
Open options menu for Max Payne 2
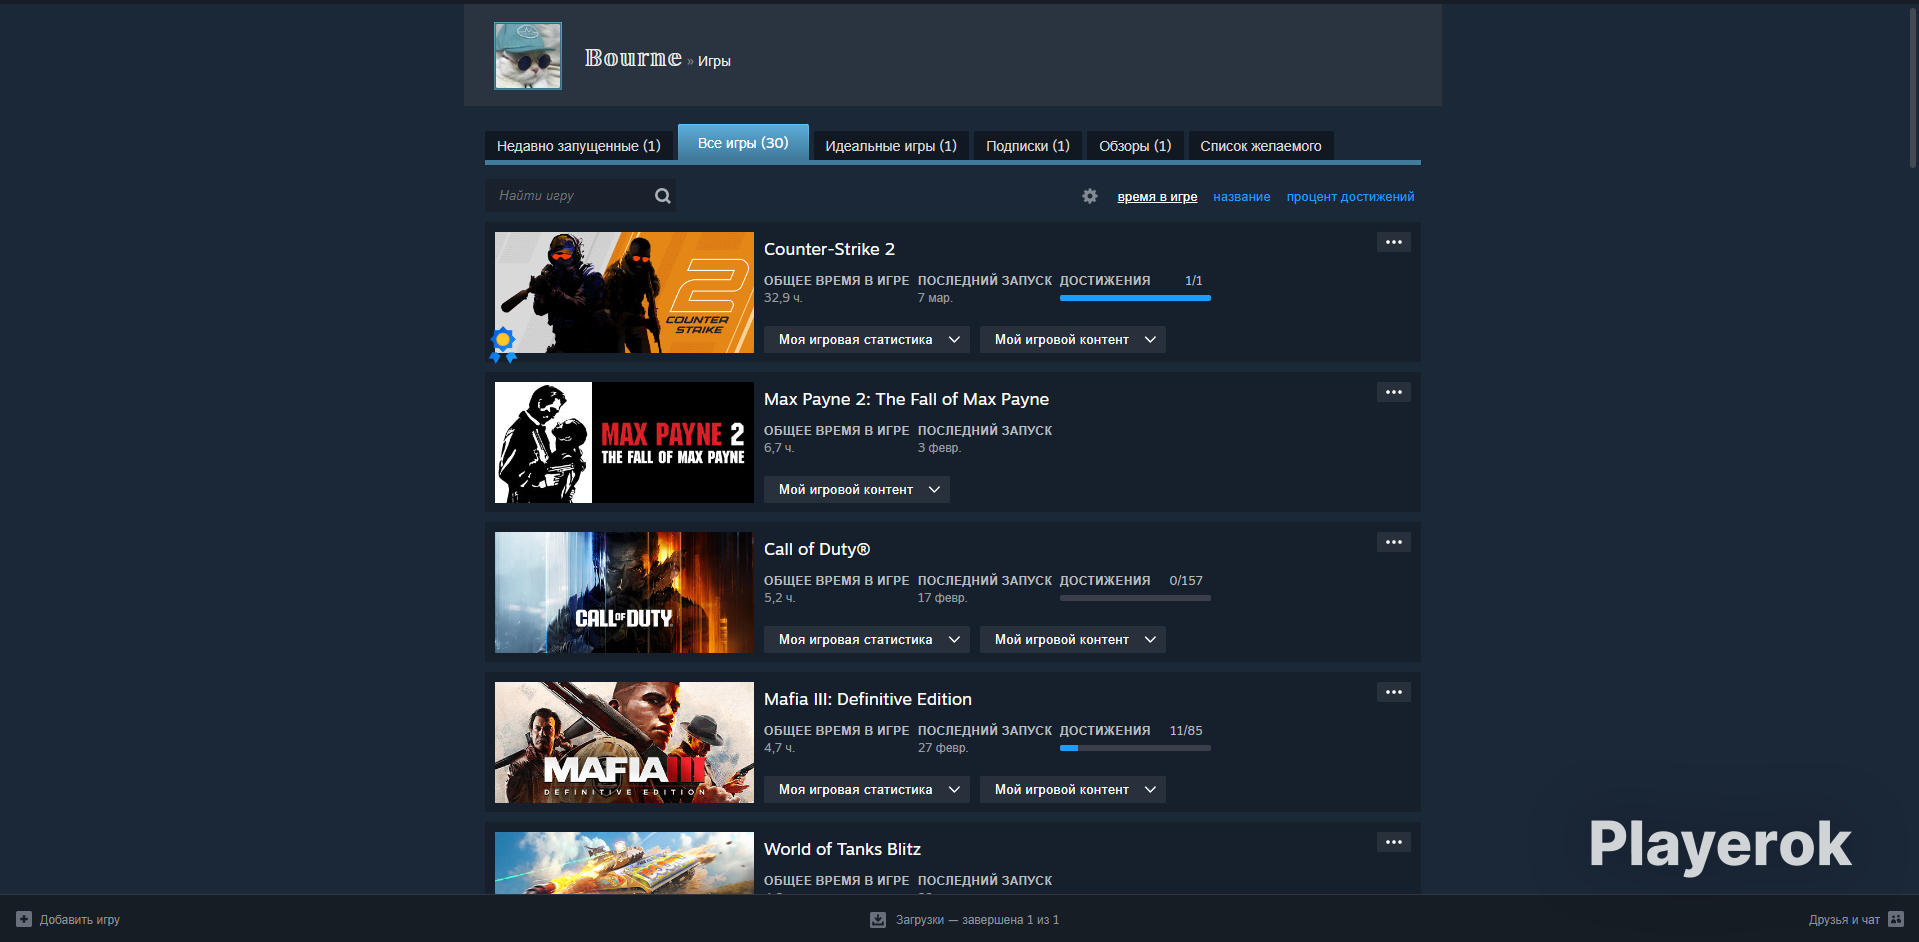pos(1394,392)
